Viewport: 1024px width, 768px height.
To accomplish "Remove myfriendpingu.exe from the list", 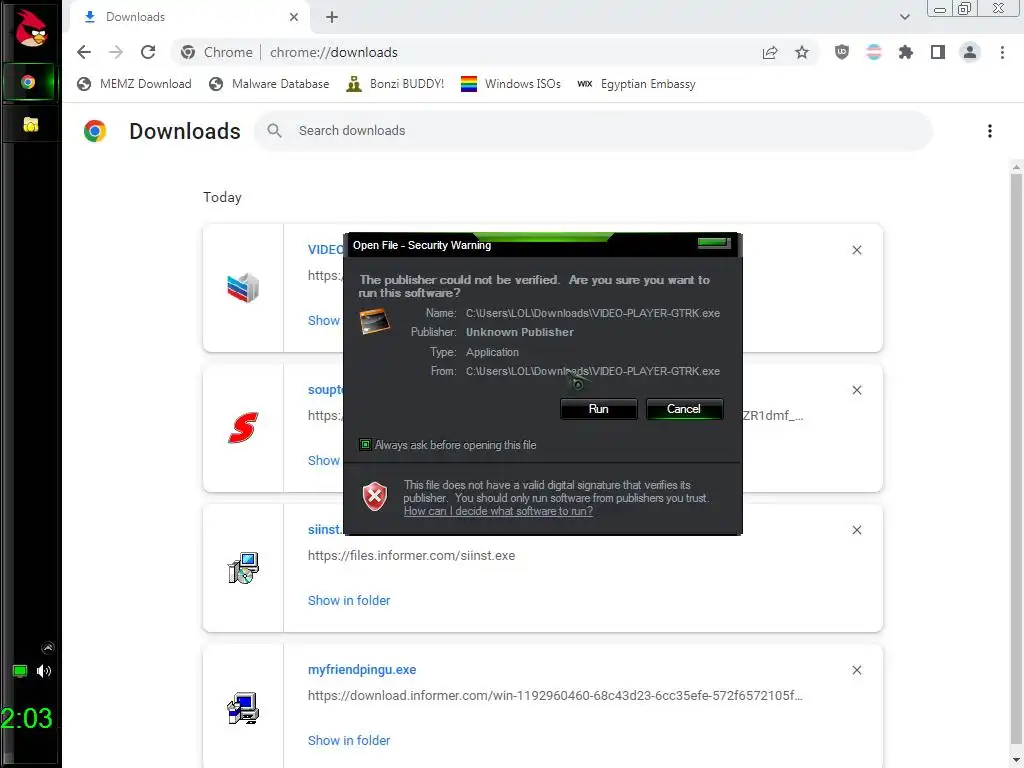I will click(x=857, y=670).
